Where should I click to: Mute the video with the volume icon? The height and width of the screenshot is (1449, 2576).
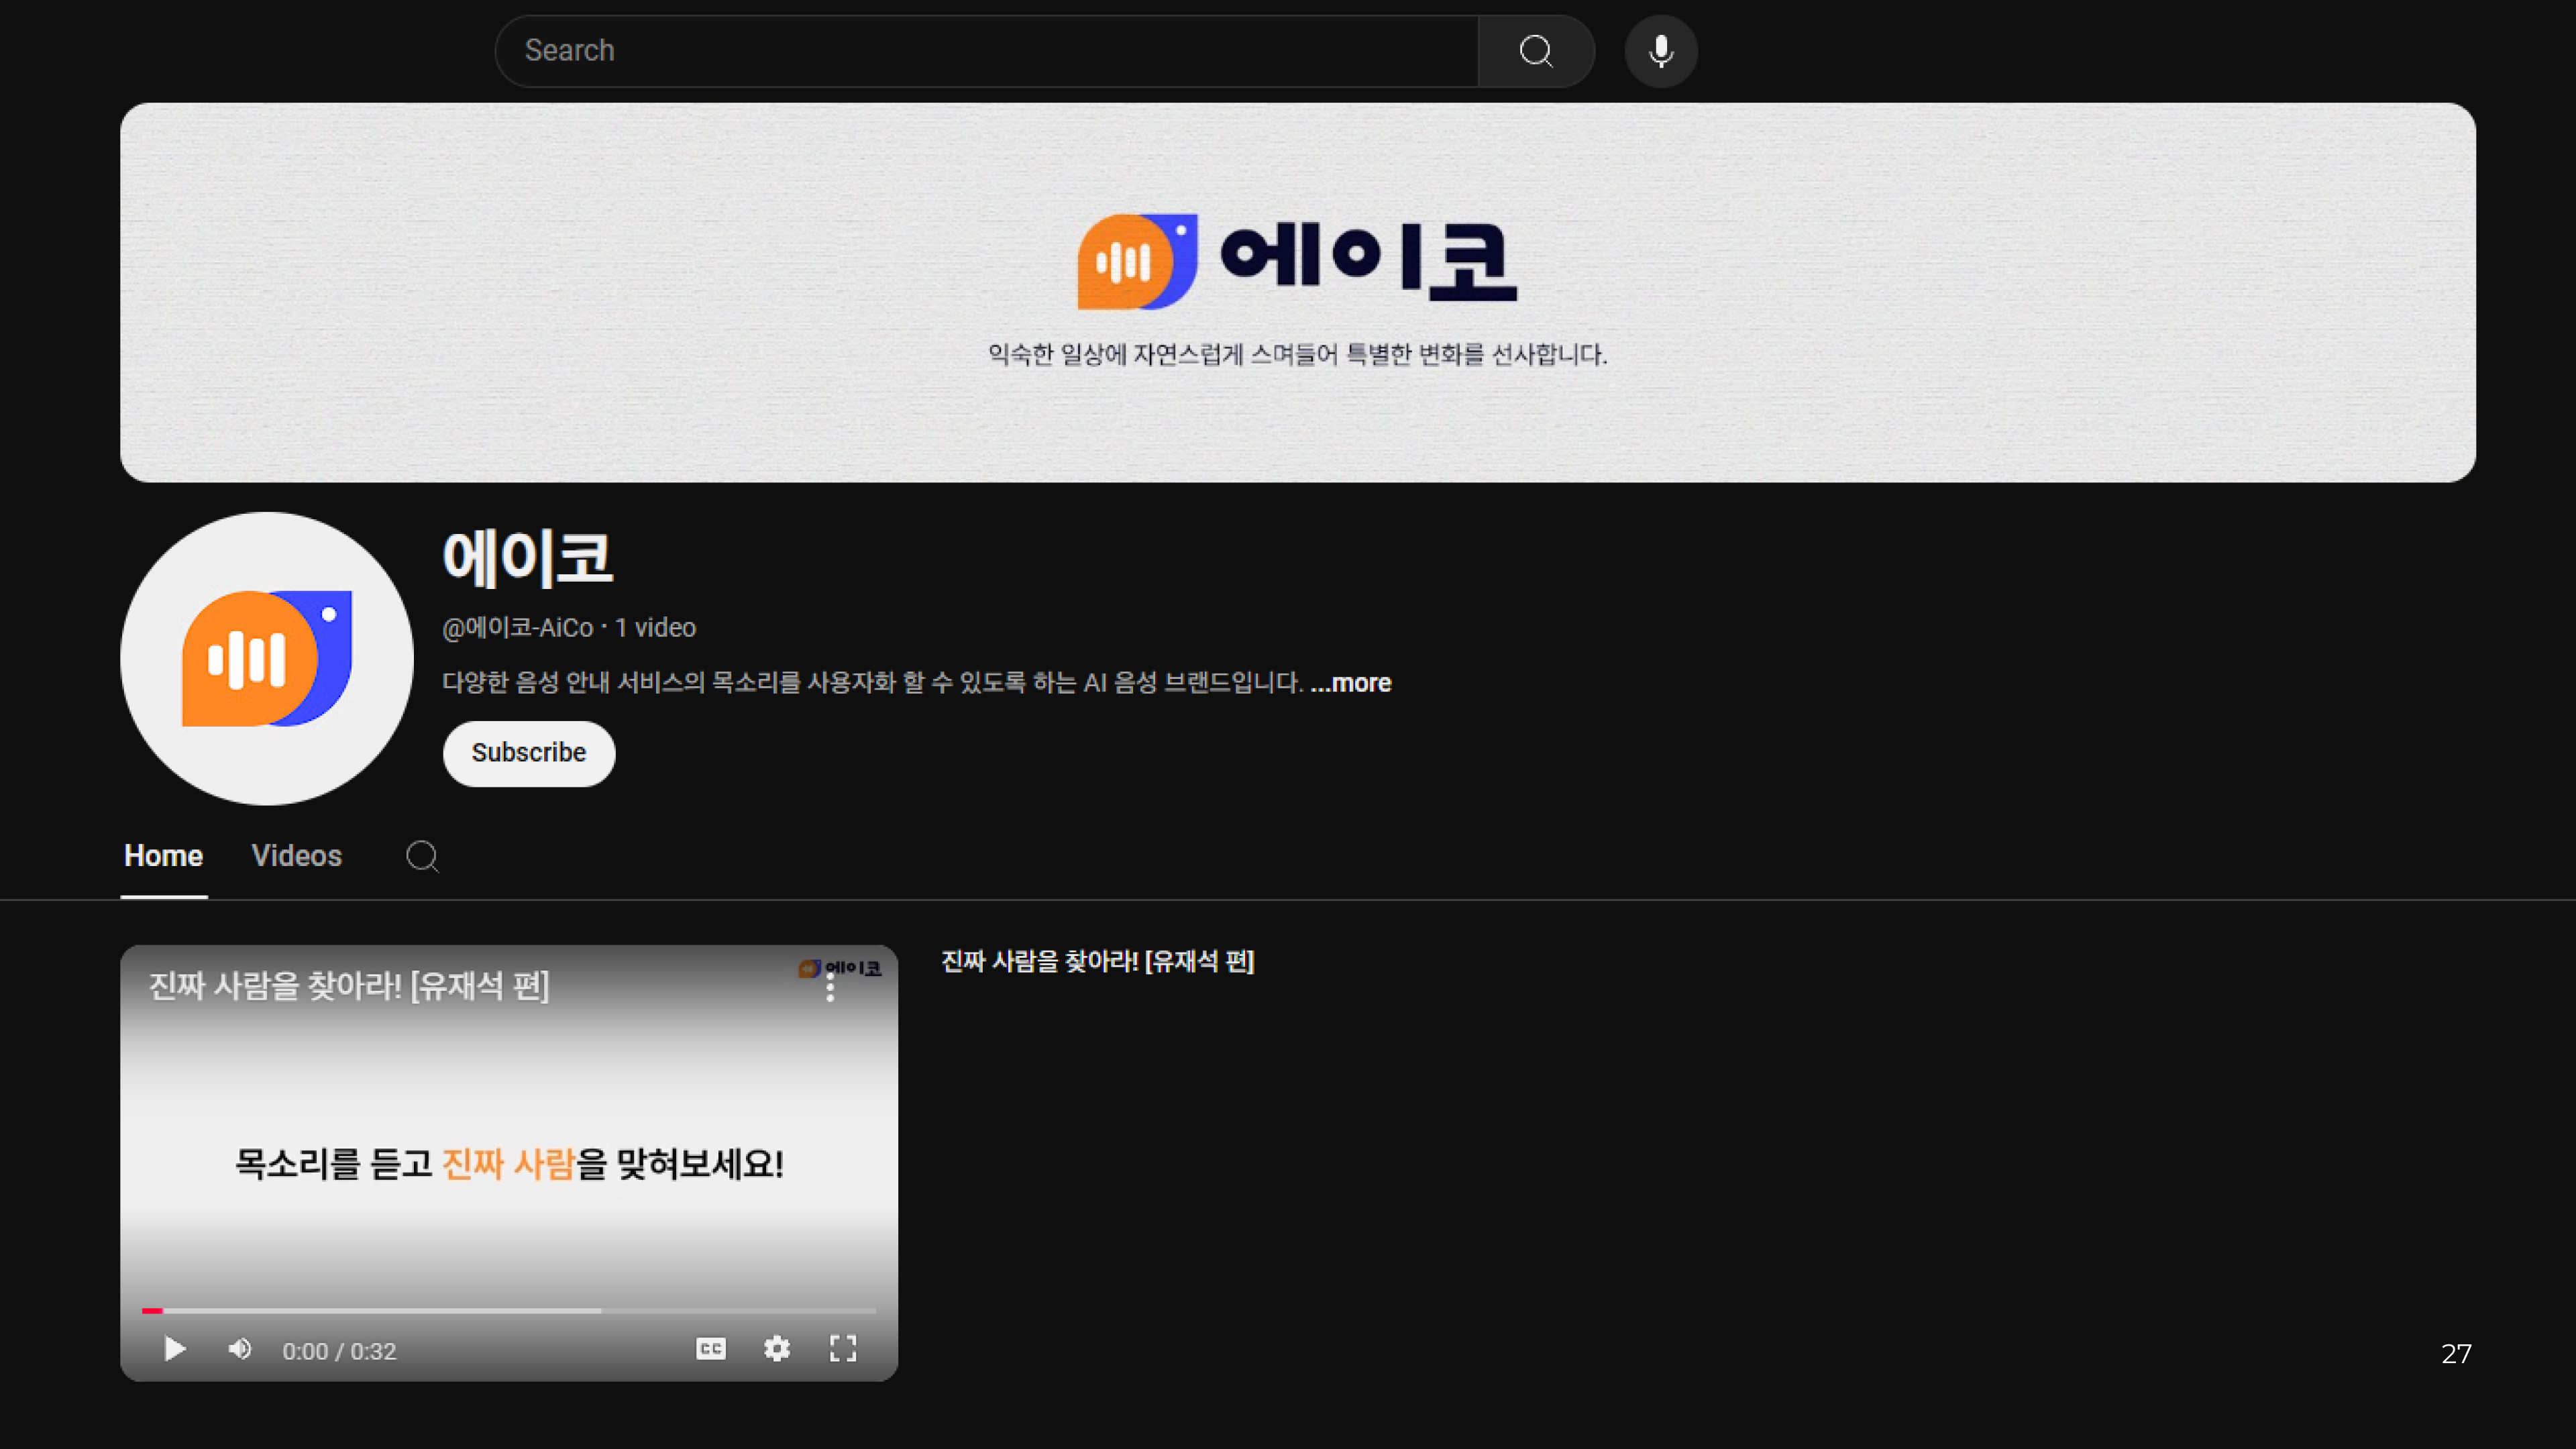tap(240, 1349)
